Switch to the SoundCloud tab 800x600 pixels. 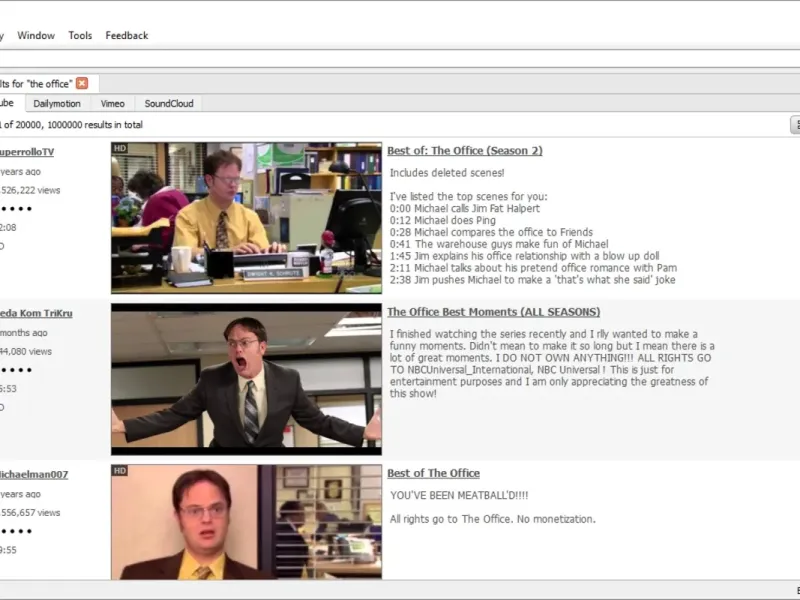tap(169, 104)
